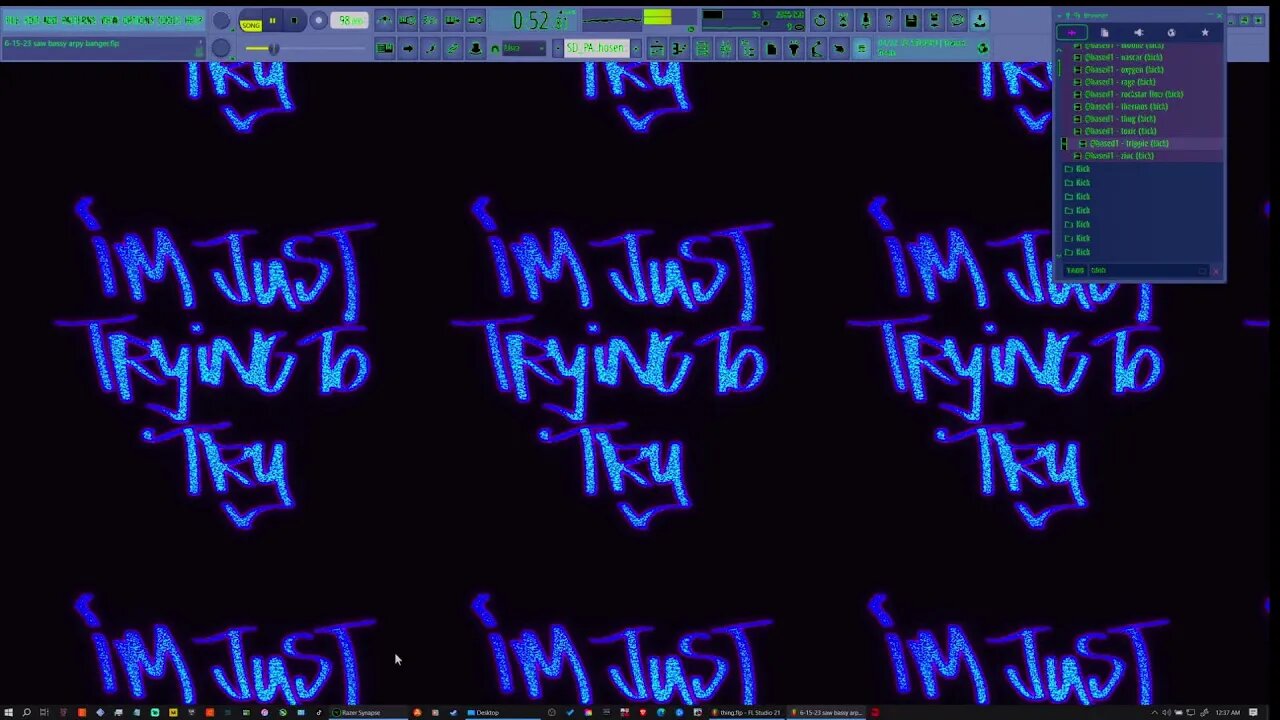Select the Browser 'All' tab icon
Viewport: 1280px width, 720px height.
(1071, 32)
